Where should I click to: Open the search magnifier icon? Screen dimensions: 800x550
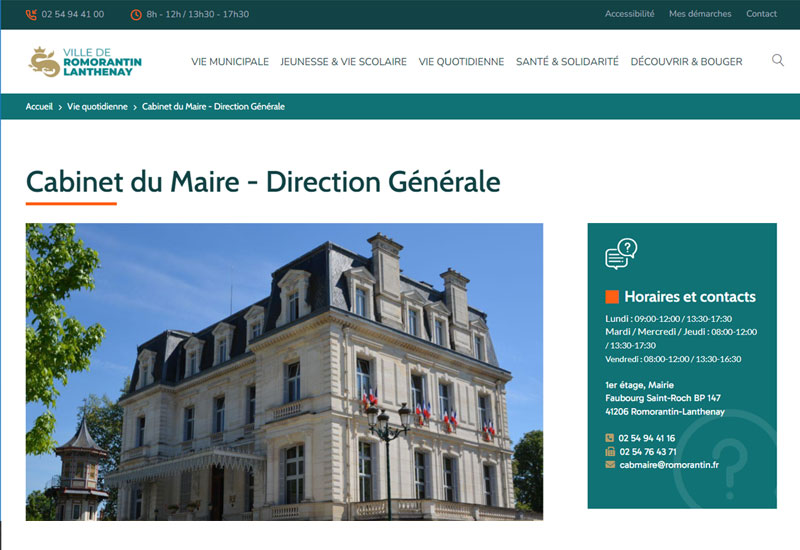tap(778, 60)
